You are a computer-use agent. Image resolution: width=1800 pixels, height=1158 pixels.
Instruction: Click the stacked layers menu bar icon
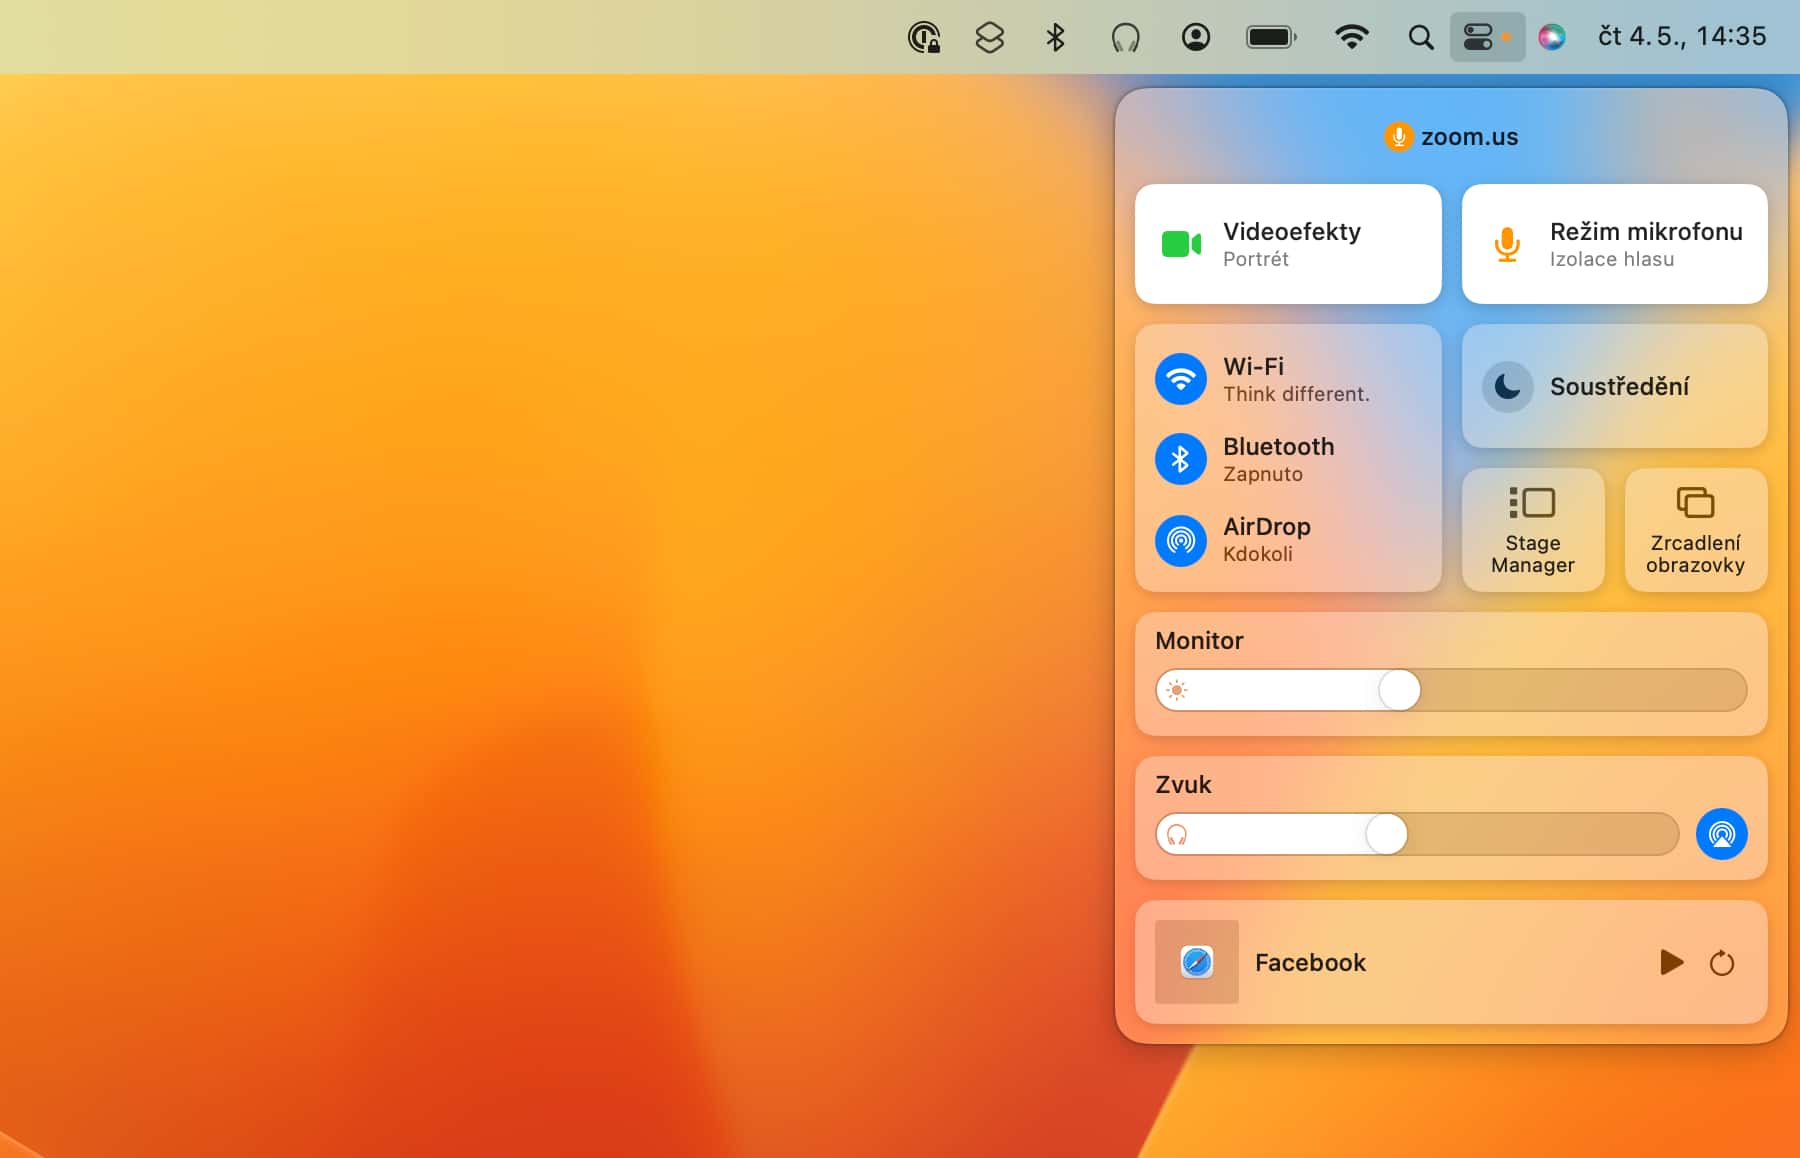point(989,37)
